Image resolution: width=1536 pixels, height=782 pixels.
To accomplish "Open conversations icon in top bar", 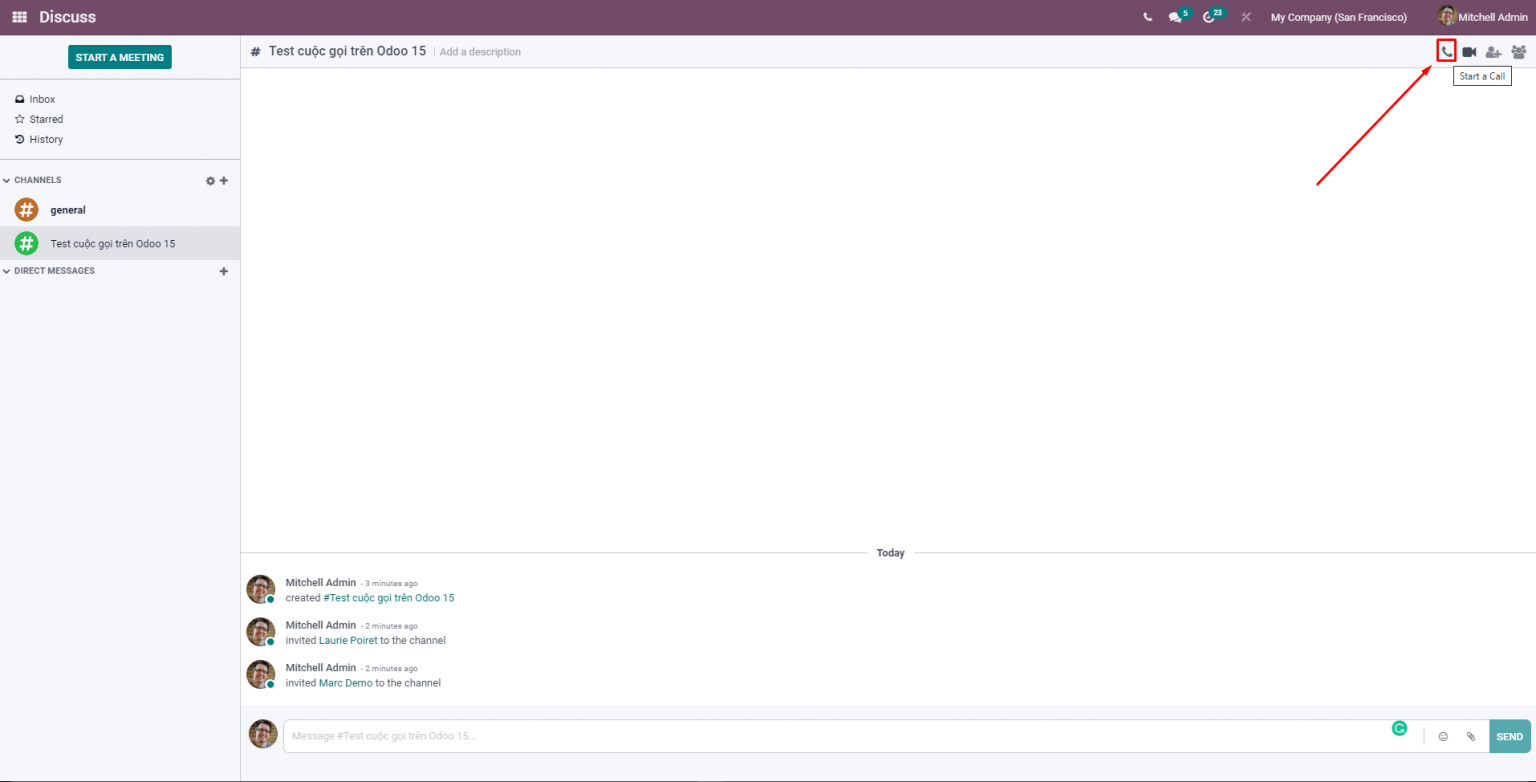I will [1176, 17].
